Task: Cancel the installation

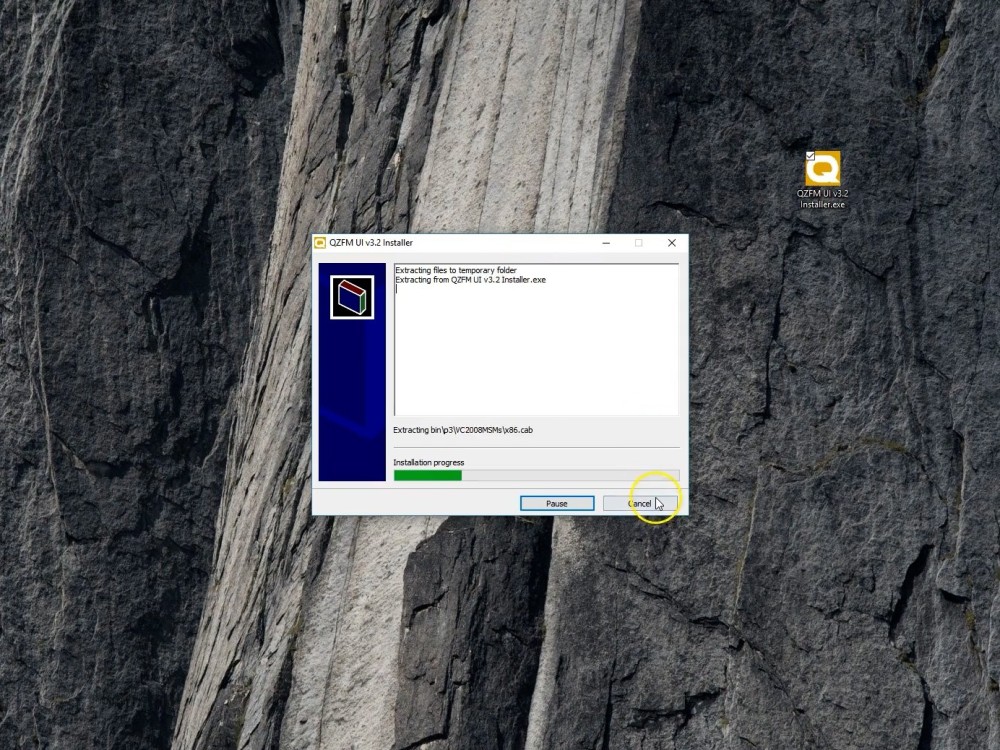Action: click(640, 503)
